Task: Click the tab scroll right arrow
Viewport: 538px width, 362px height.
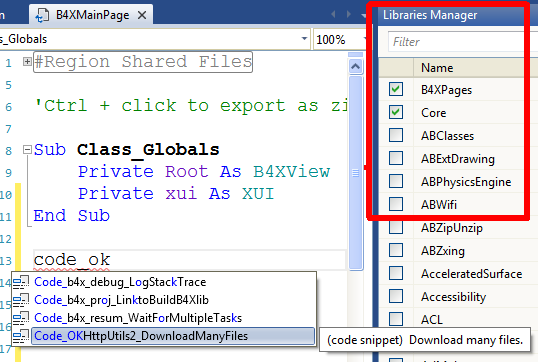Action: point(349,14)
